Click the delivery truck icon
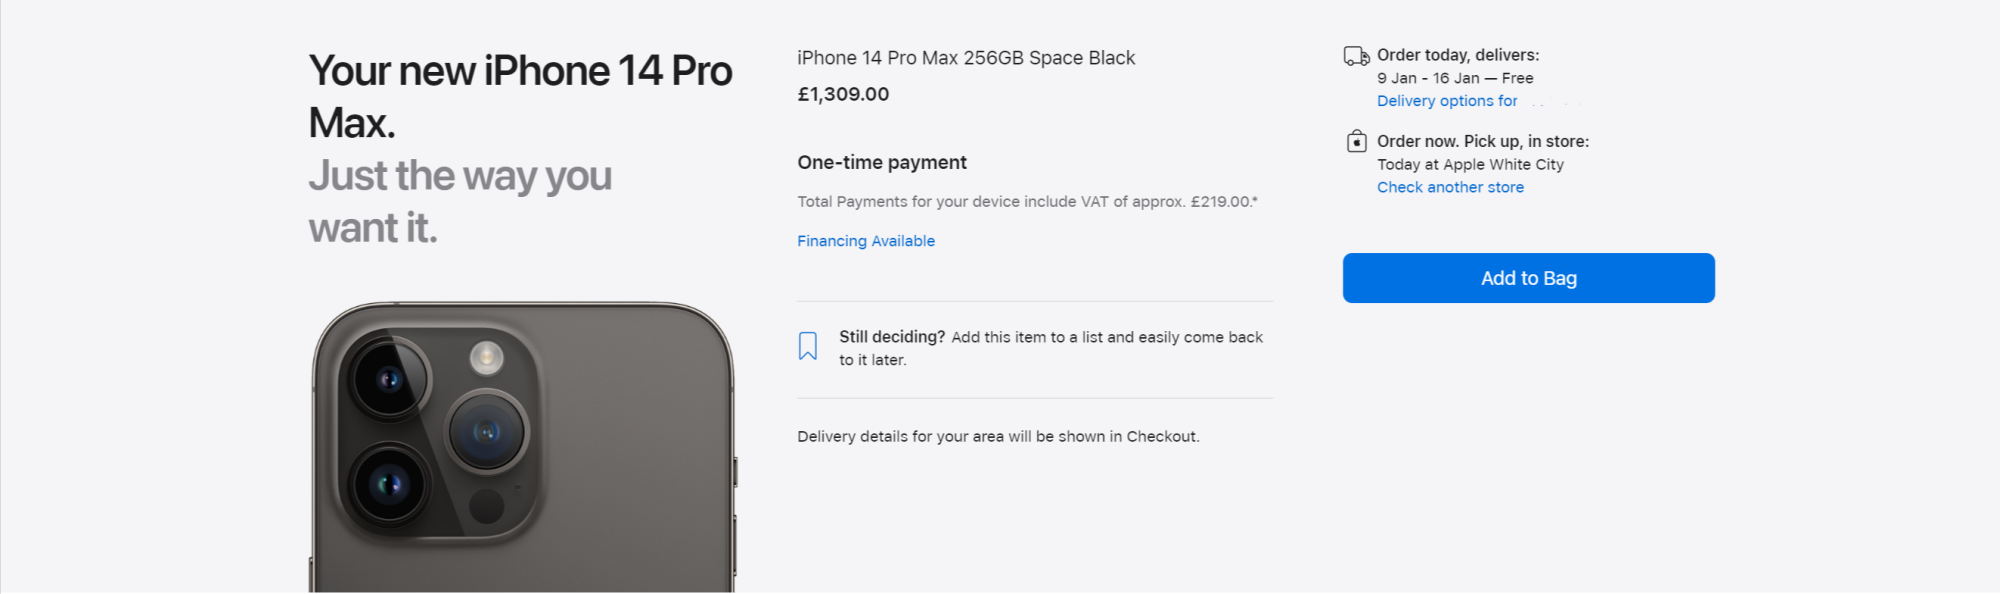2000x594 pixels. pos(1356,56)
